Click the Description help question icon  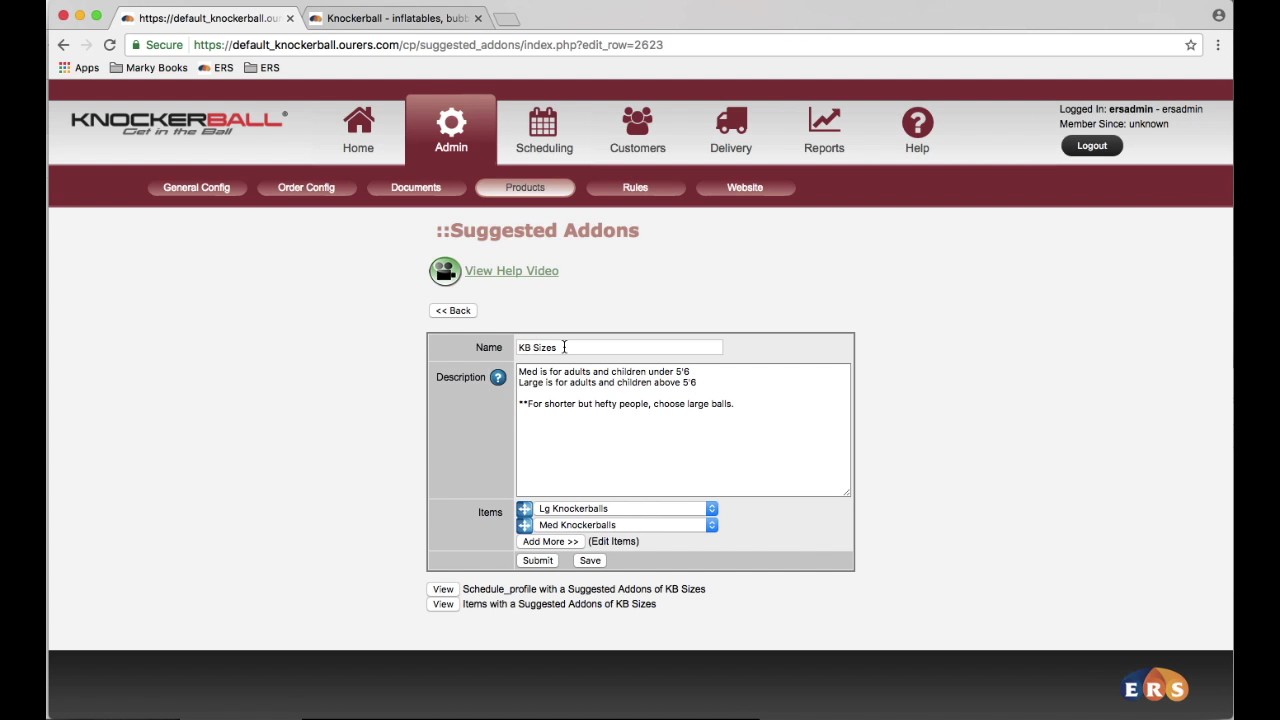coord(498,378)
